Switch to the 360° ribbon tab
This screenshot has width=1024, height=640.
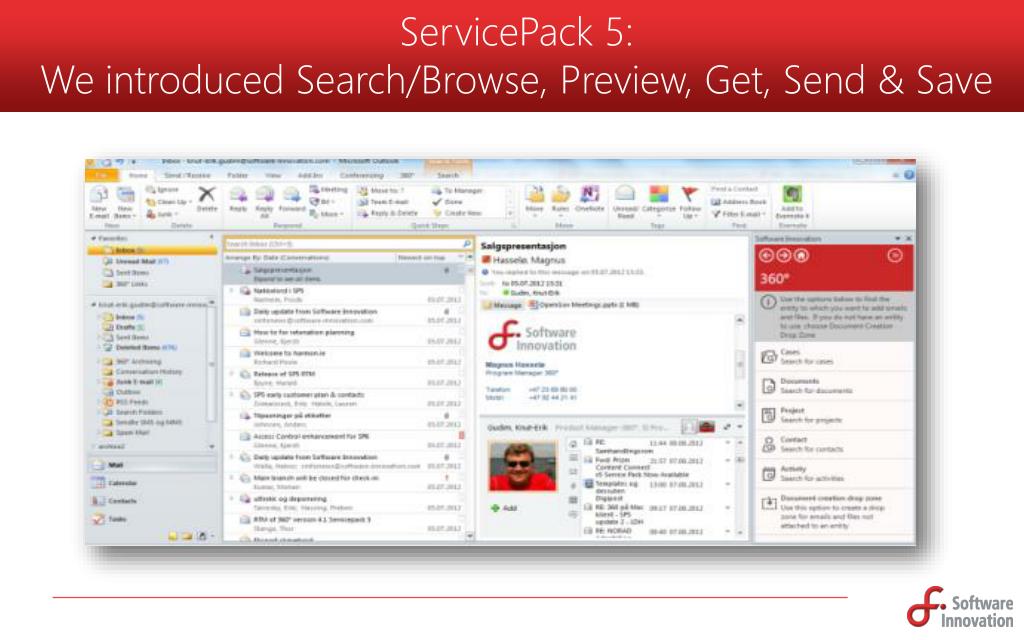[407, 175]
